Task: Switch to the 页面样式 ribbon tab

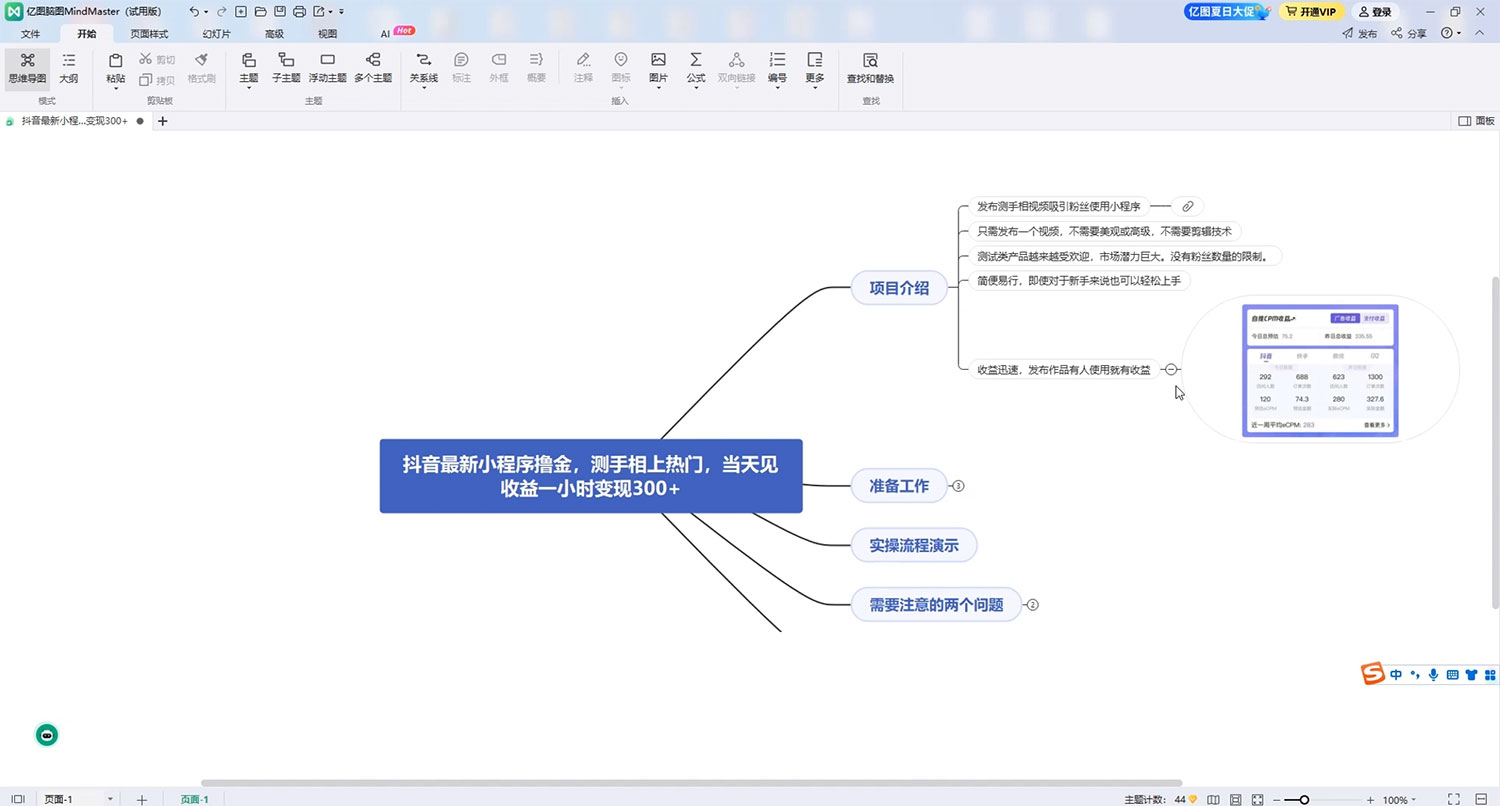Action: tap(148, 33)
